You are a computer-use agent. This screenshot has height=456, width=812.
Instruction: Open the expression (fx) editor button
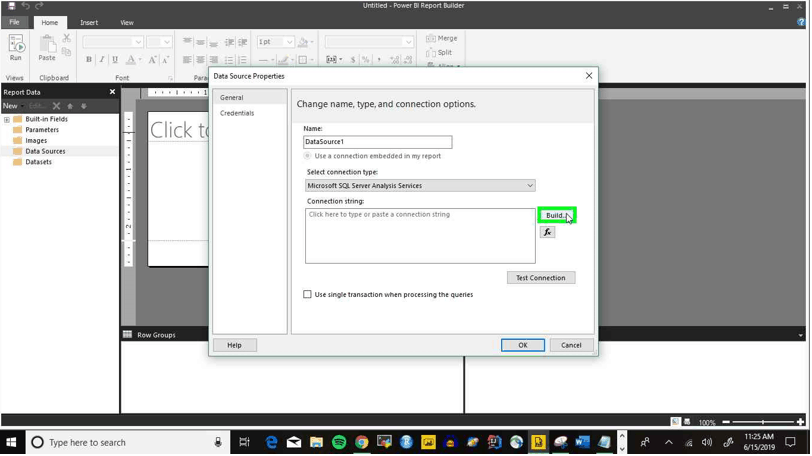pos(547,232)
